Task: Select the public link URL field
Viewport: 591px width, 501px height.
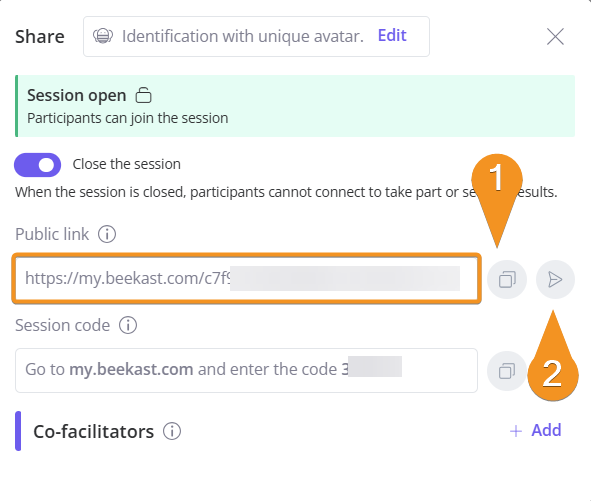Action: (x=247, y=279)
